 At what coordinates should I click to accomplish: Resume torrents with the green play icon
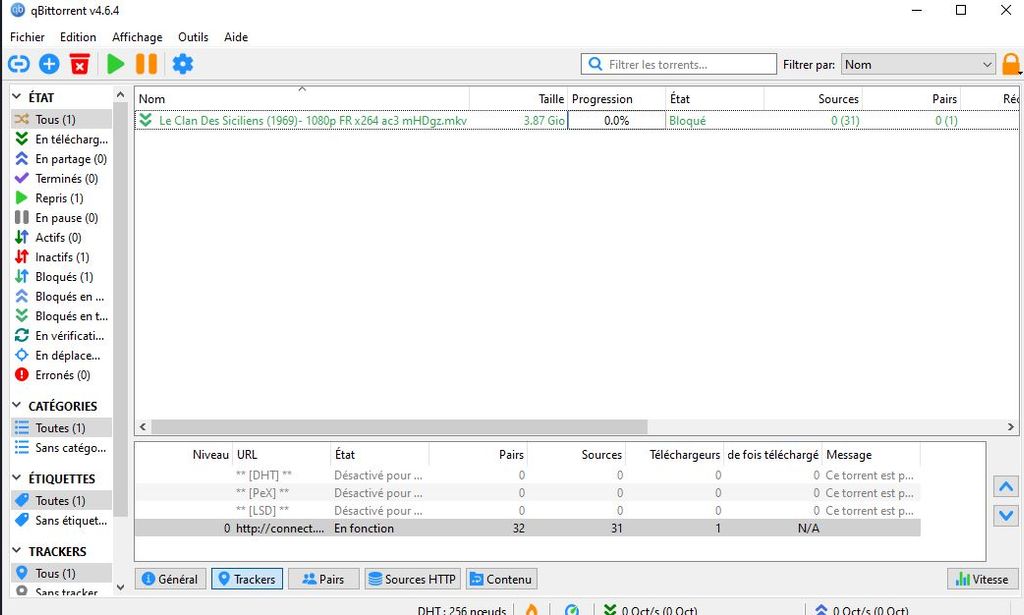(x=116, y=64)
